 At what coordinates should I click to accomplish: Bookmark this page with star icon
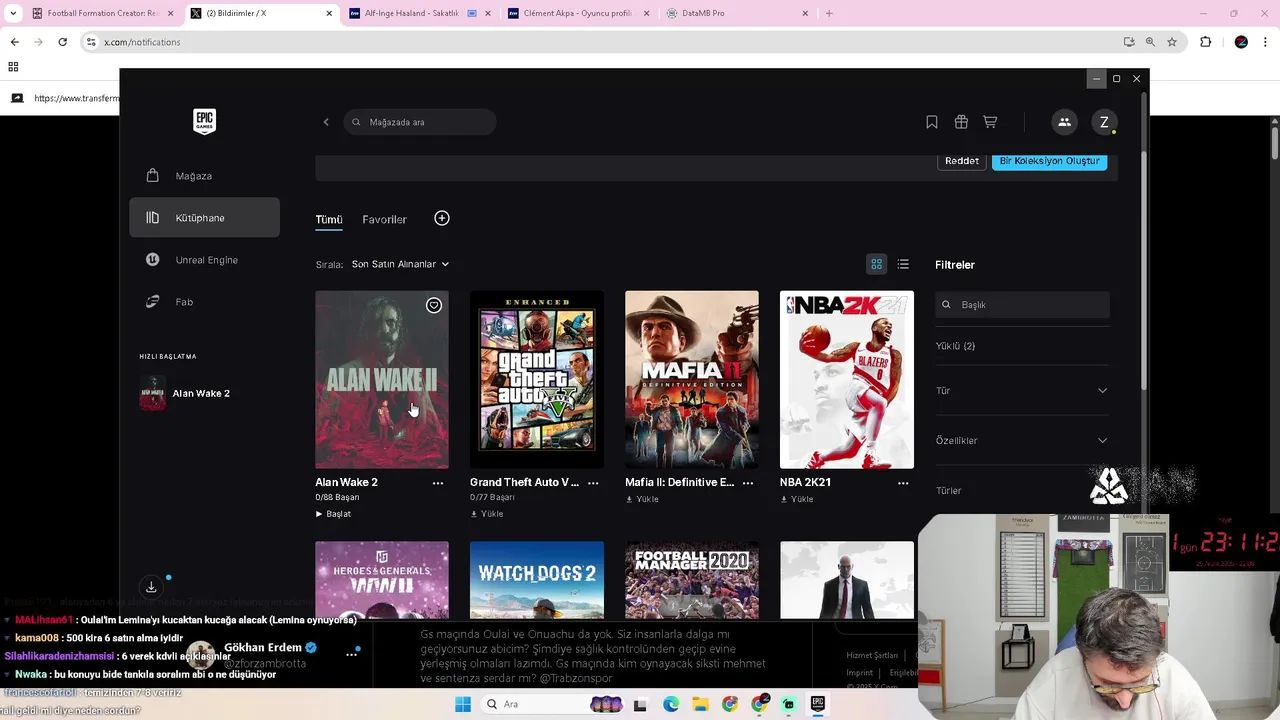click(1172, 42)
